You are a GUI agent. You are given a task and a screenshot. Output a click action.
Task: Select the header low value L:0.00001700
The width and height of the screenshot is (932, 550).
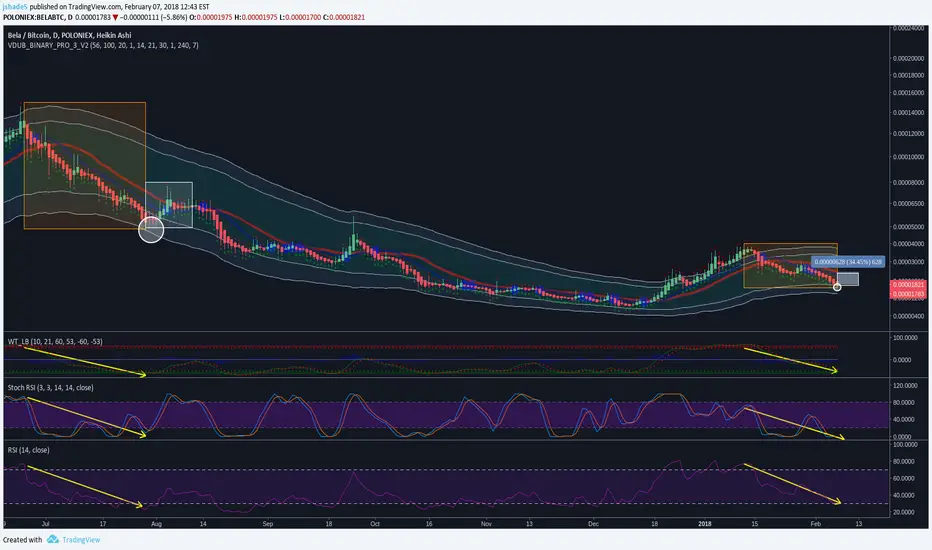(x=300, y=17)
